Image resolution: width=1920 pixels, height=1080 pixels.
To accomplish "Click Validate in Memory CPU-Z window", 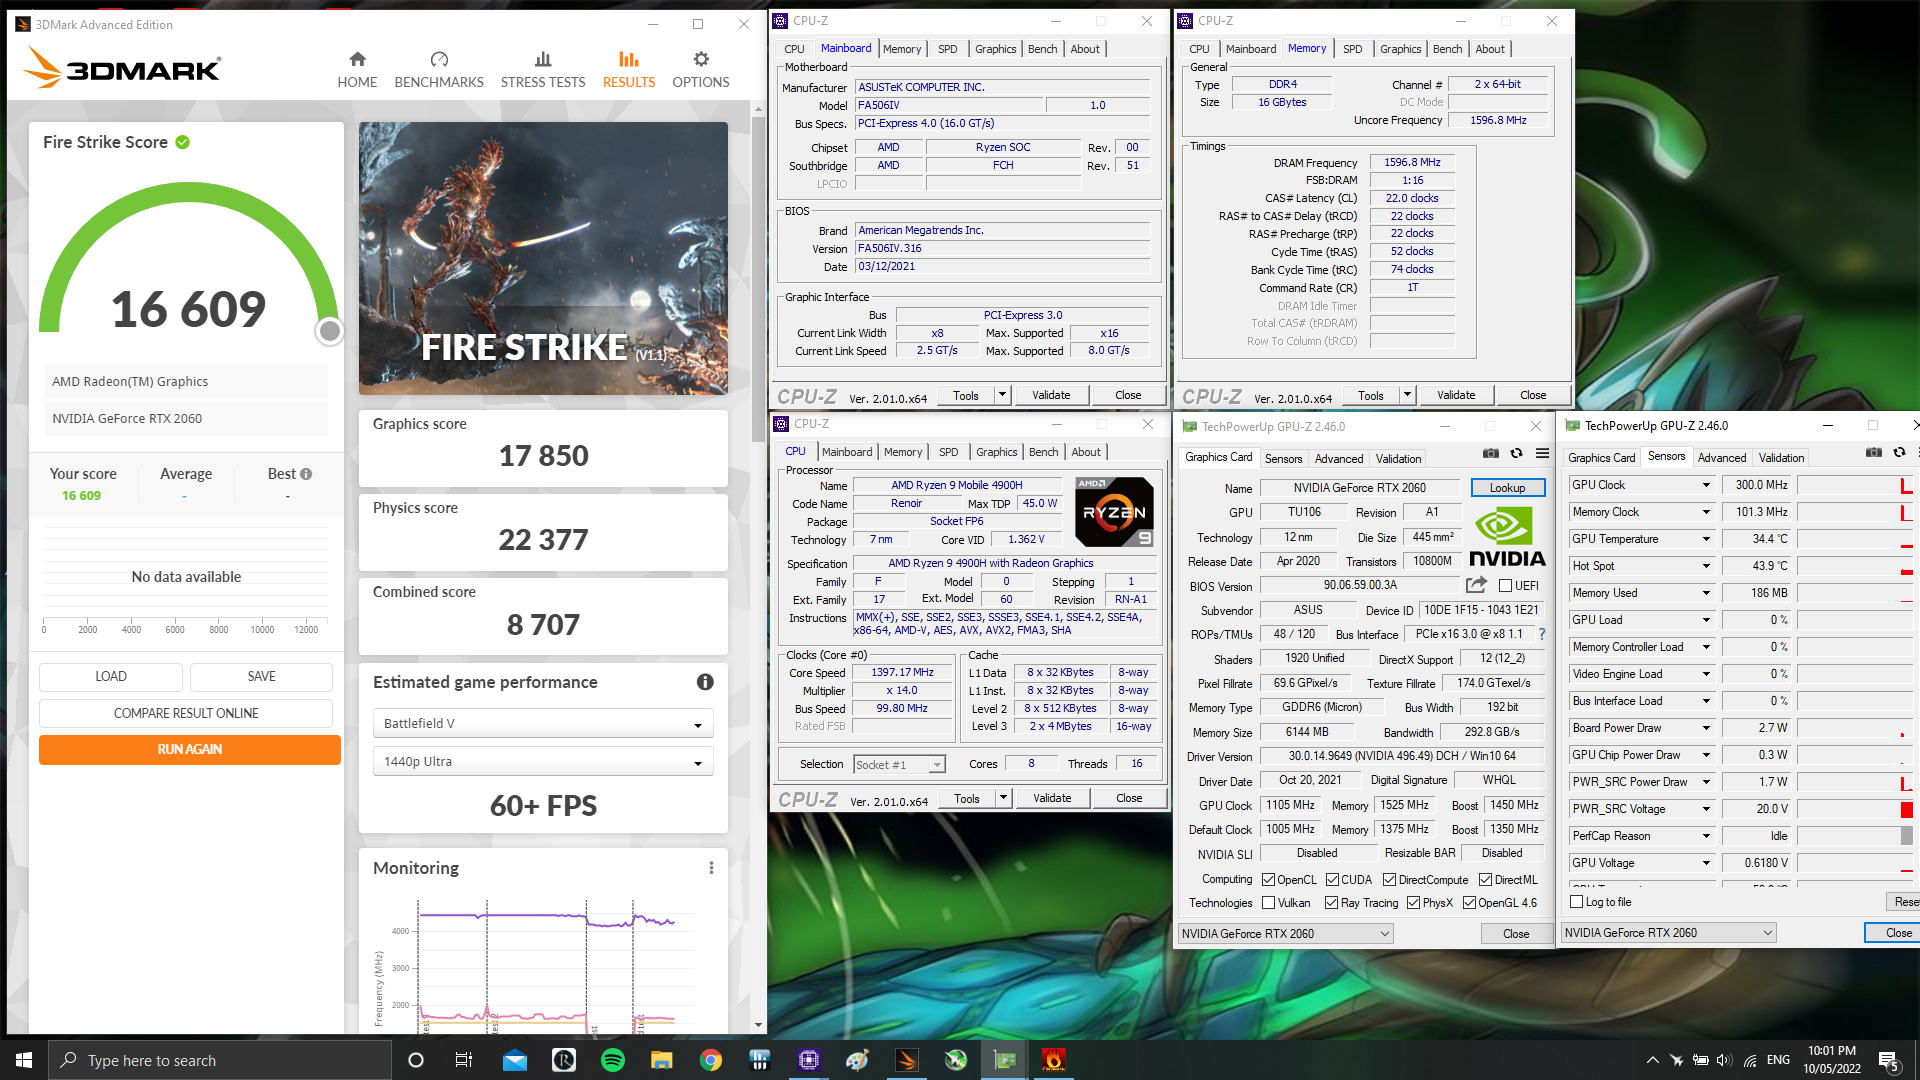I will 1456,395.
